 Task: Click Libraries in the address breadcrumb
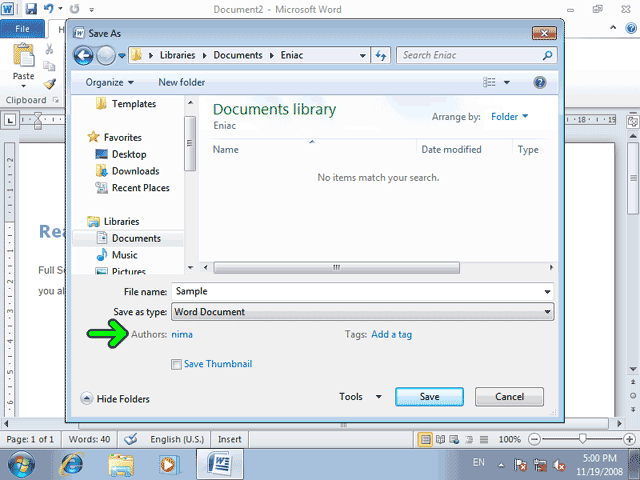tap(177, 55)
